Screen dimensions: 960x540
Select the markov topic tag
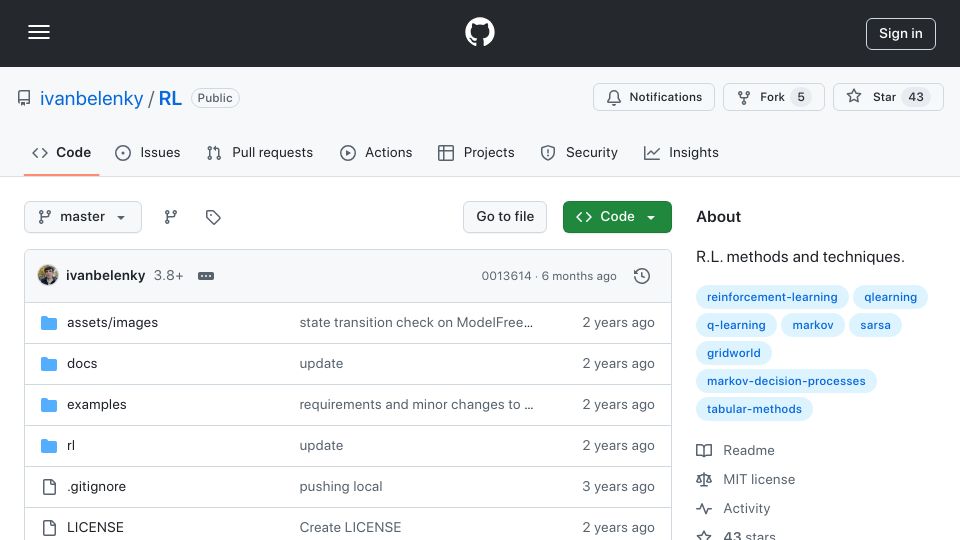(812, 325)
